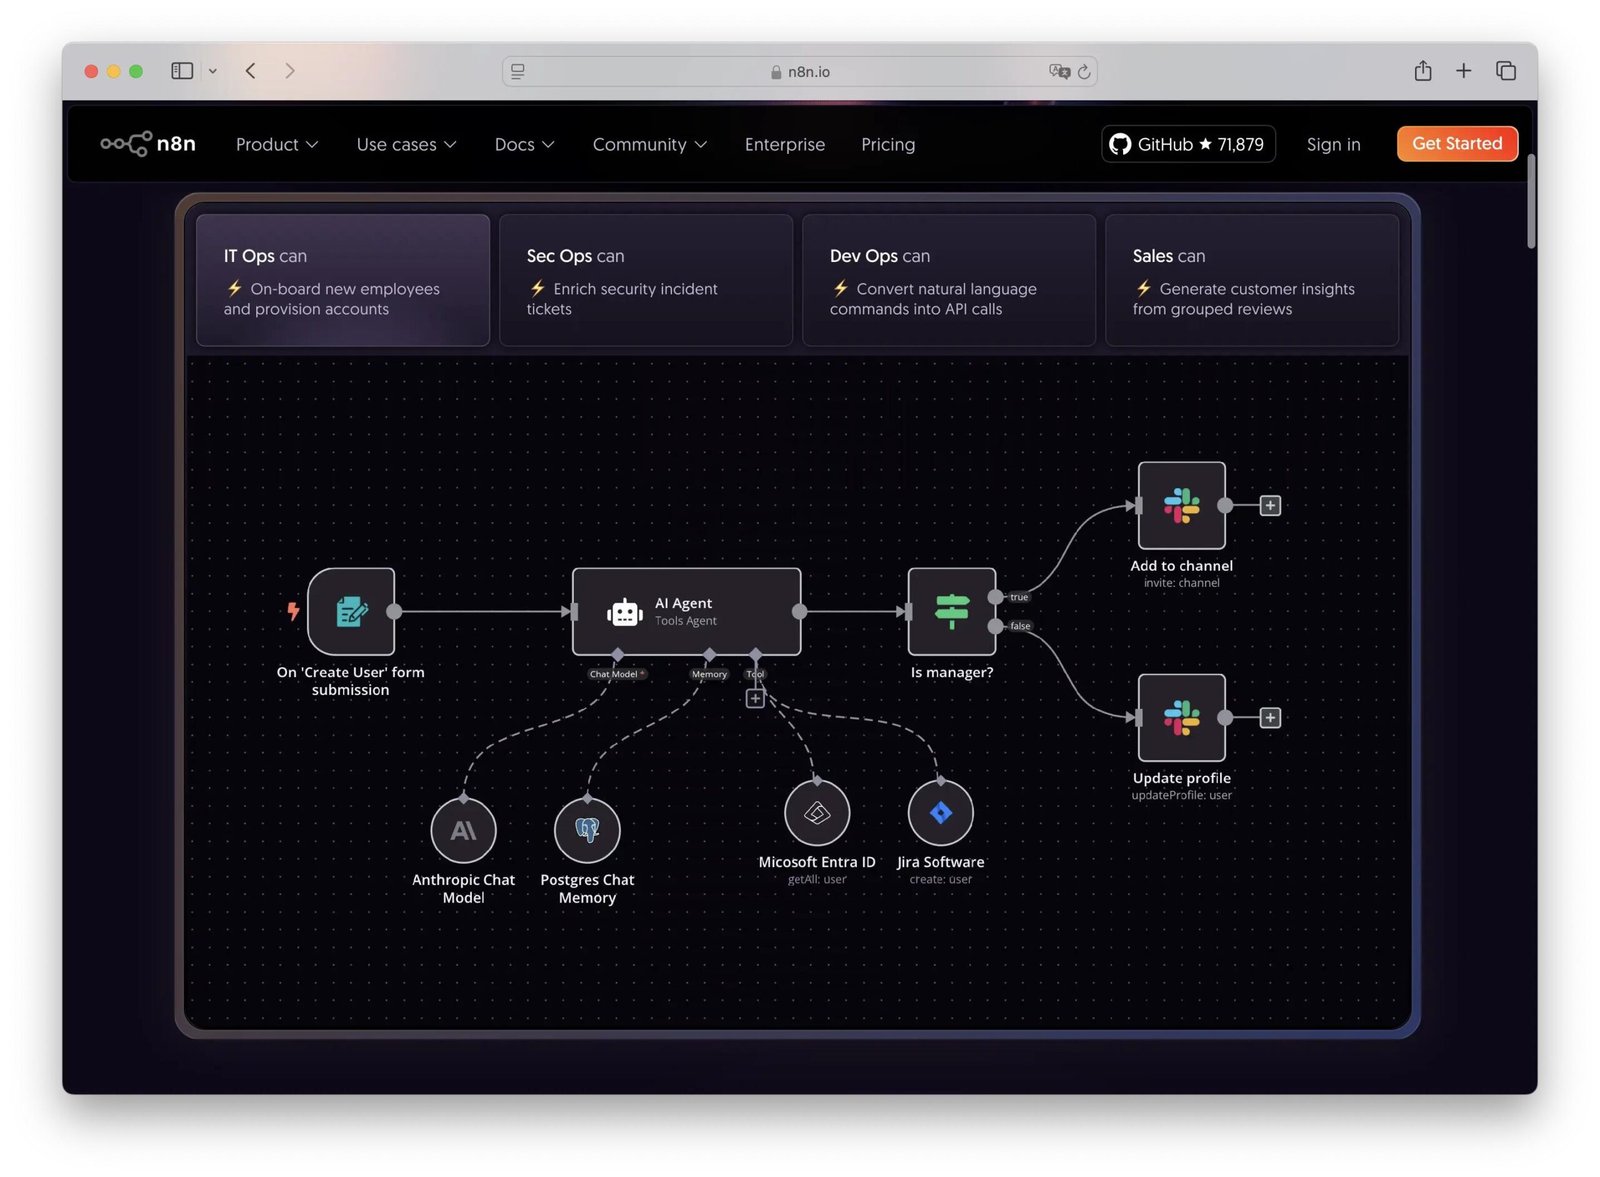Click the Anthropic Chat Model node icon
The width and height of the screenshot is (1600, 1177).
pos(463,830)
